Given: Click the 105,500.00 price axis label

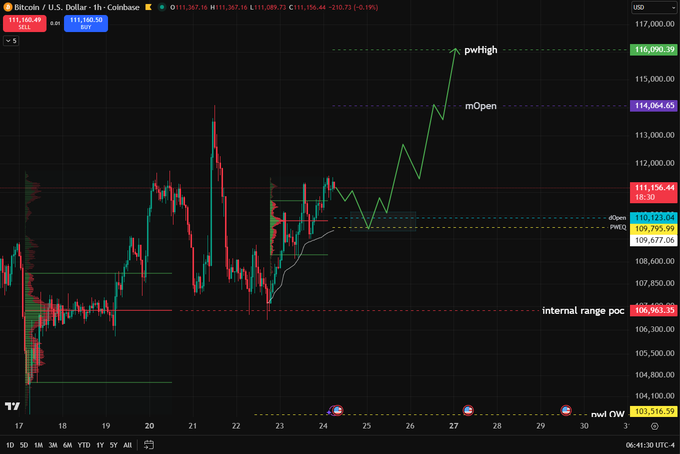Looking at the screenshot, I should tap(655, 353).
